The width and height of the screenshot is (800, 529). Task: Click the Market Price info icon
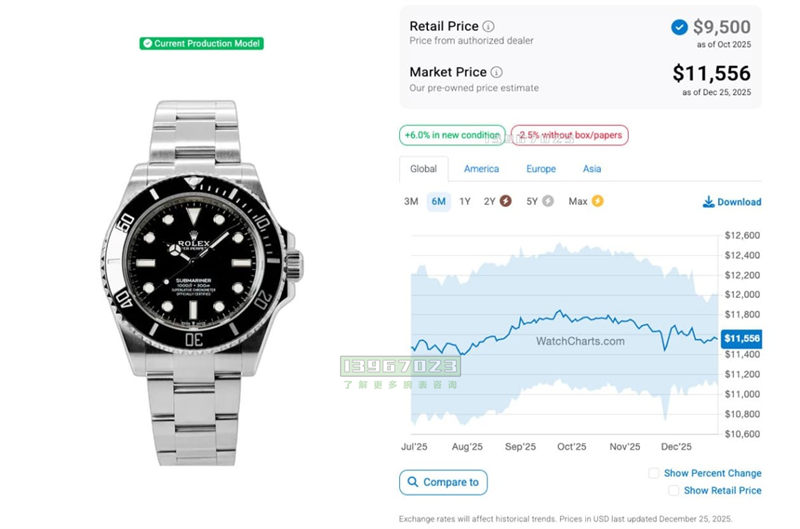[497, 72]
